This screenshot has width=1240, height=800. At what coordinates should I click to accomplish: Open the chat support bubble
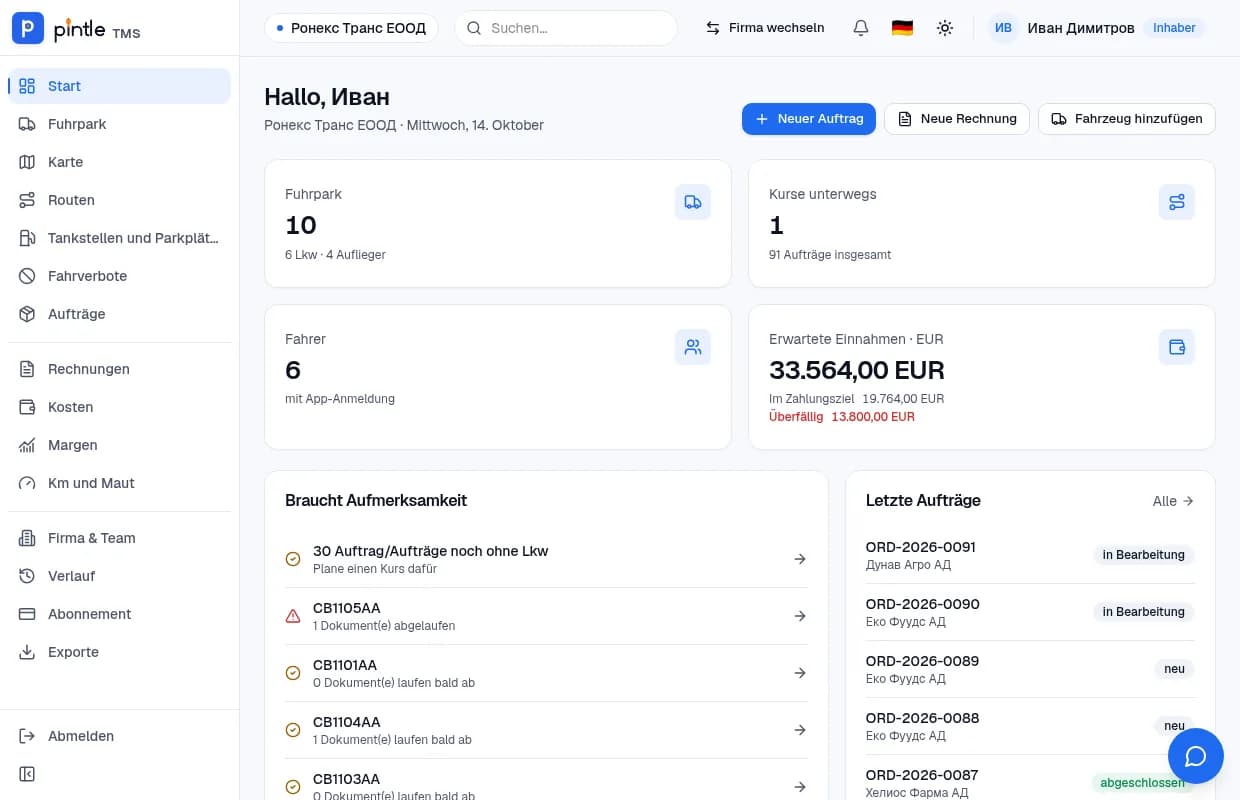[1195, 756]
